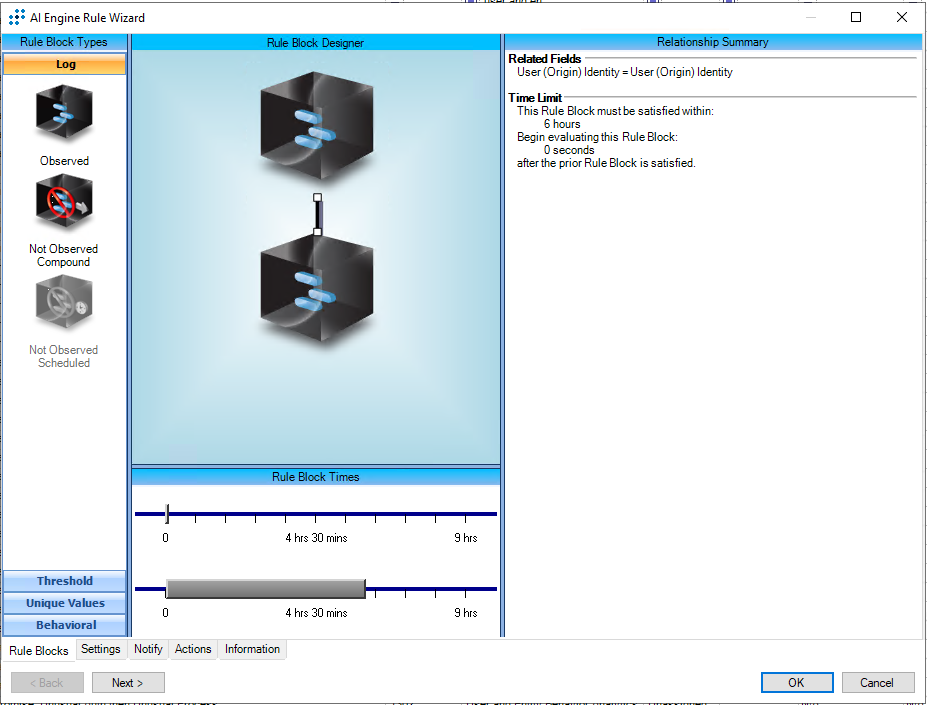
Task: Switch to the Settings tab
Action: [x=101, y=649]
